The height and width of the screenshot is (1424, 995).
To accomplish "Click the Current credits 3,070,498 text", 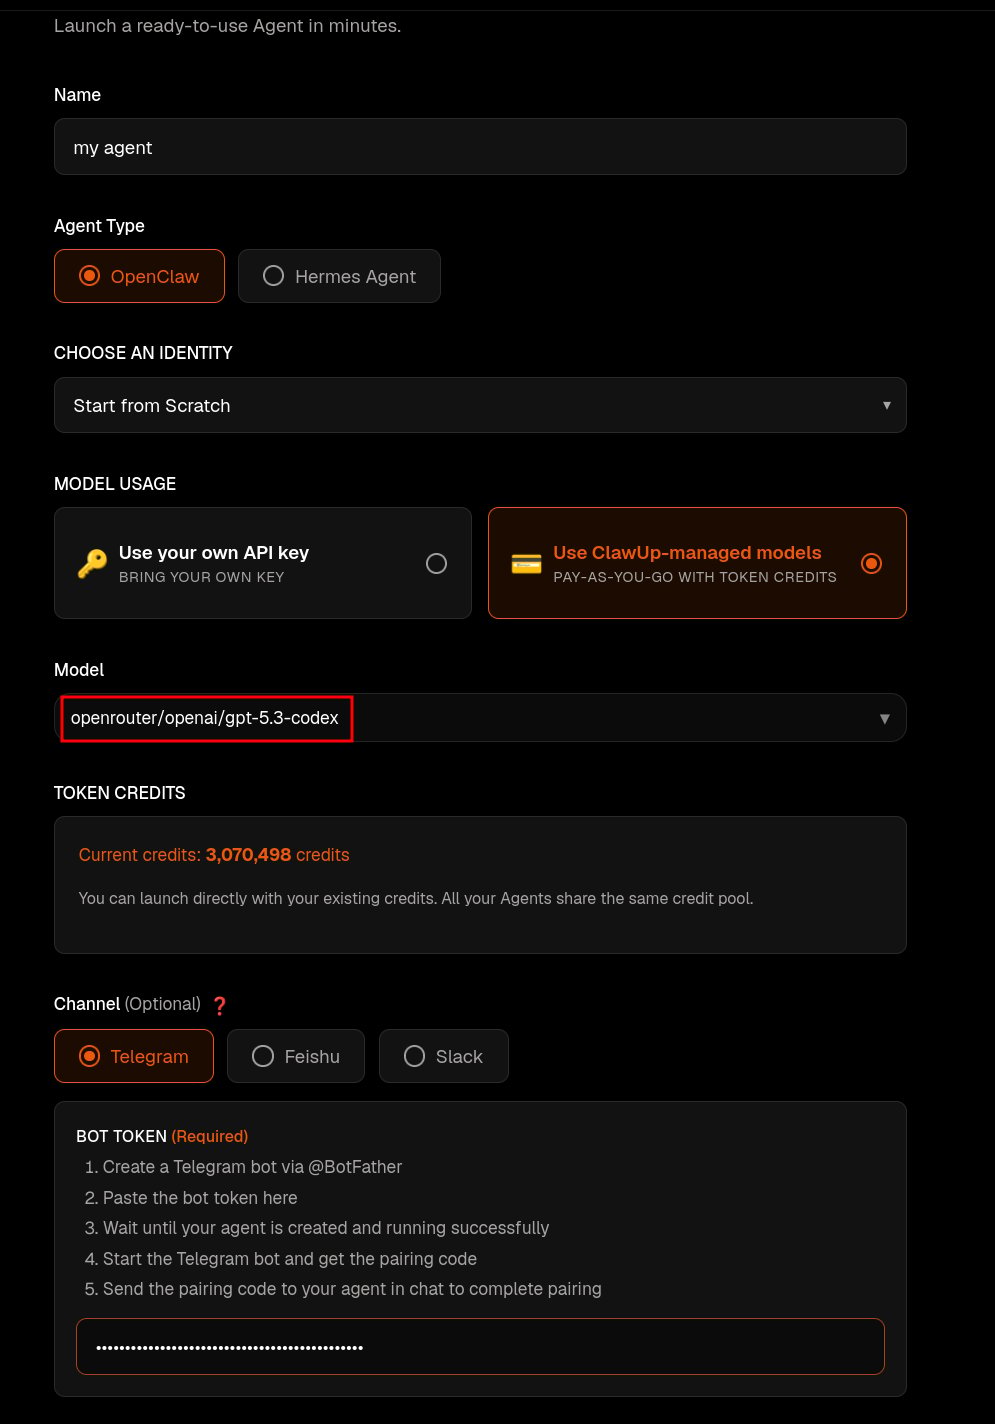I will coord(214,855).
